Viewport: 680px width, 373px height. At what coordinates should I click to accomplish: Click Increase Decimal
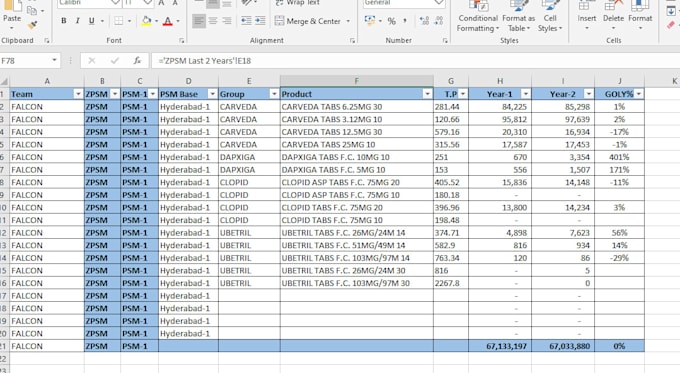[424, 21]
